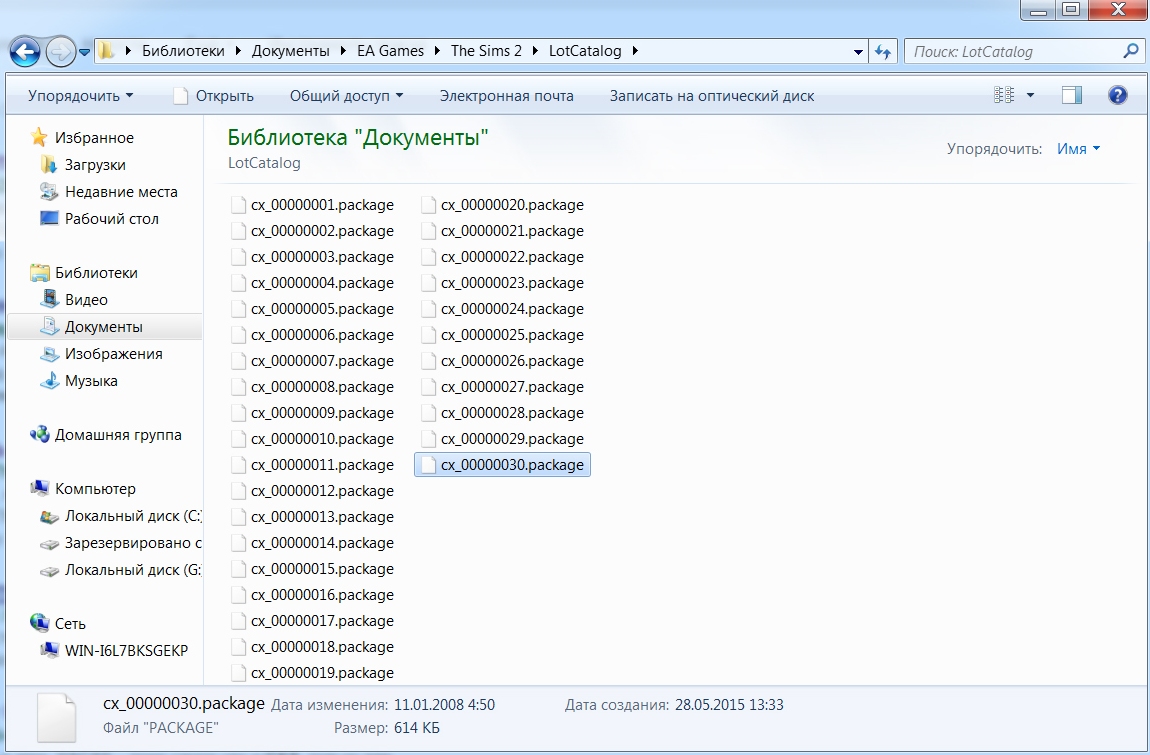Open the Имя arrangement dropdown

[x=1078, y=149]
